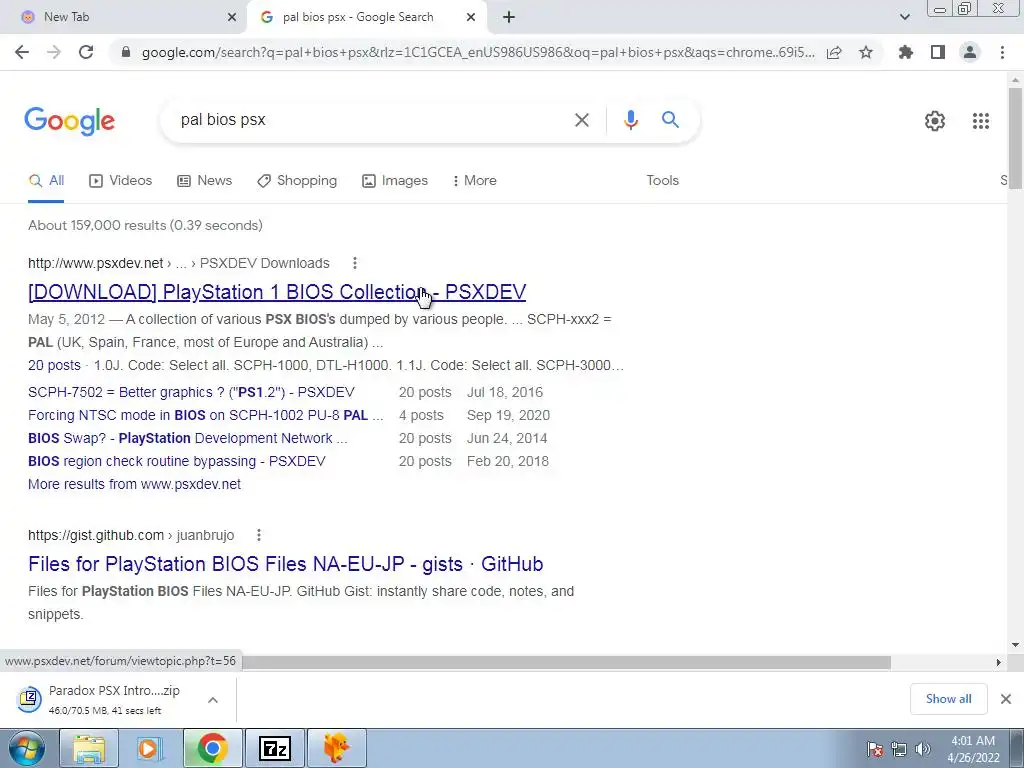1024x768 pixels.
Task: Open the duck icon app in taskbar
Action: click(x=337, y=748)
